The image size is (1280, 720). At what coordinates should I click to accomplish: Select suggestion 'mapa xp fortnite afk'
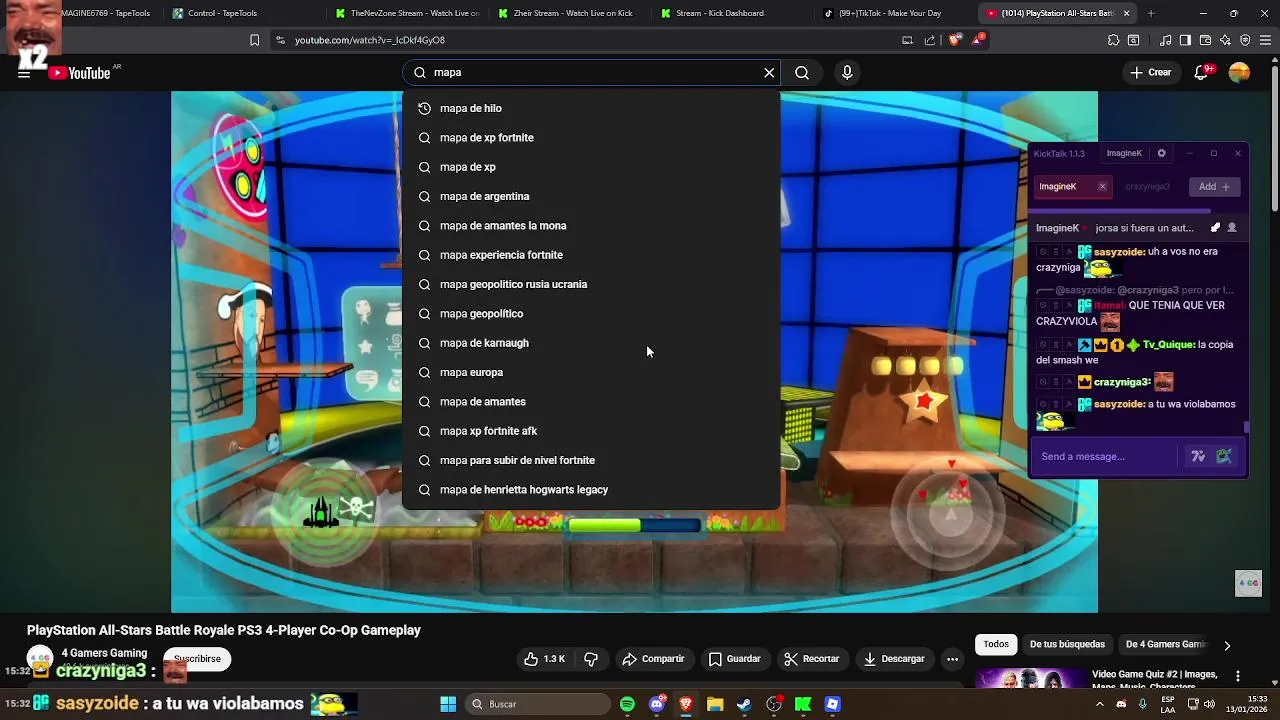591,431
